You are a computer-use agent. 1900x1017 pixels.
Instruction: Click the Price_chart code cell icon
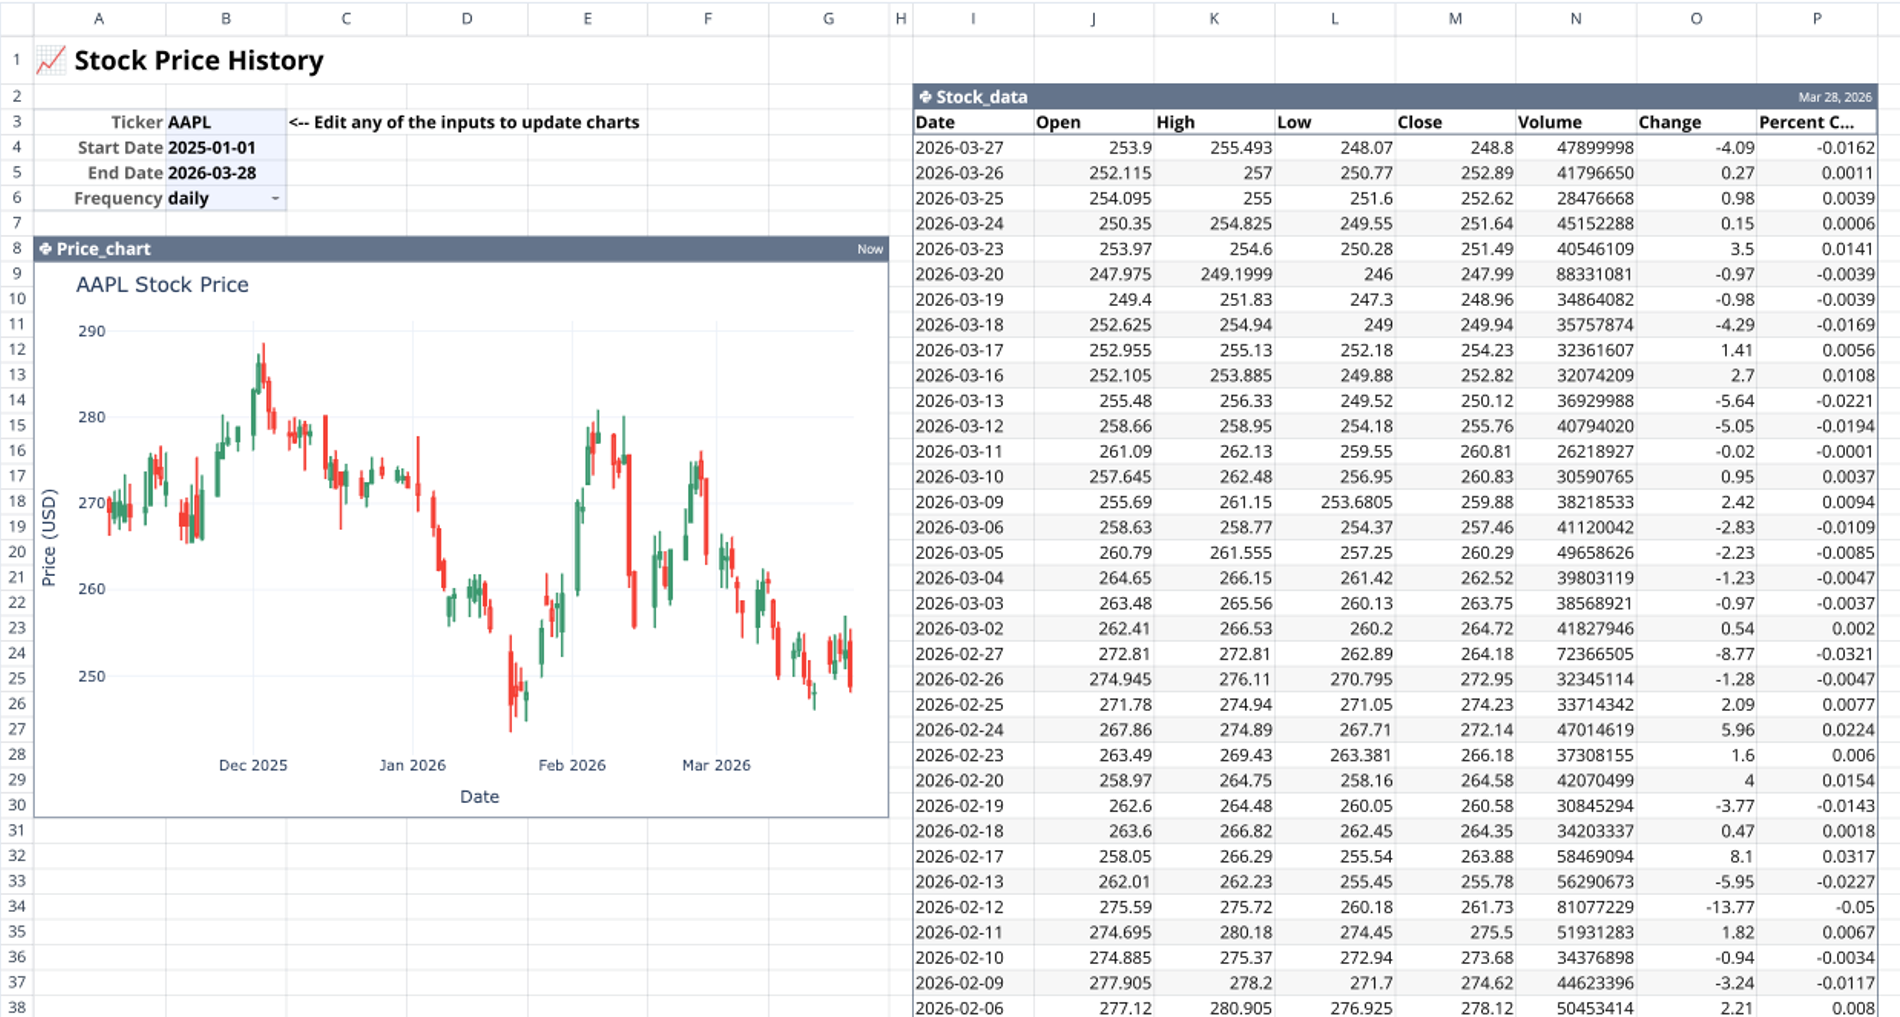pyautogui.click(x=45, y=249)
